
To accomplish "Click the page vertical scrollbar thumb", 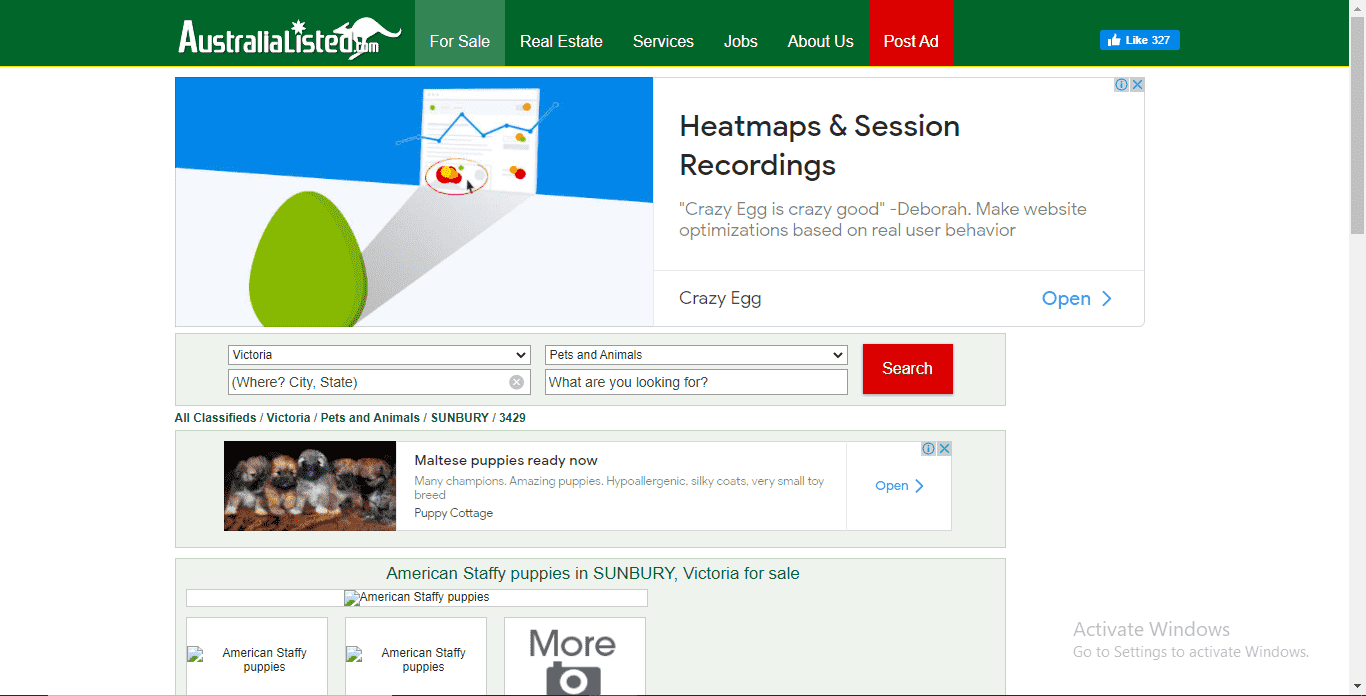I will (1357, 125).
